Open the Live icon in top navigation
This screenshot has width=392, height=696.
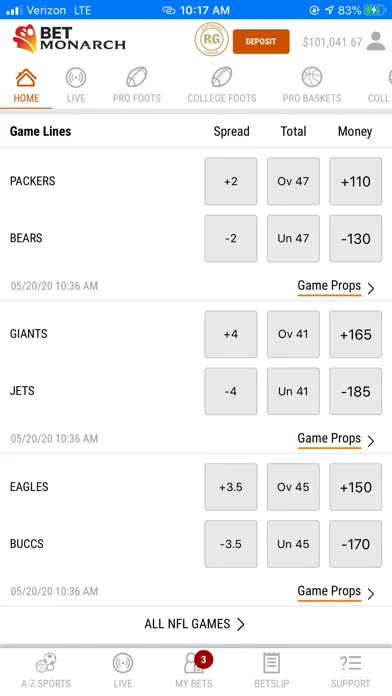click(x=76, y=78)
